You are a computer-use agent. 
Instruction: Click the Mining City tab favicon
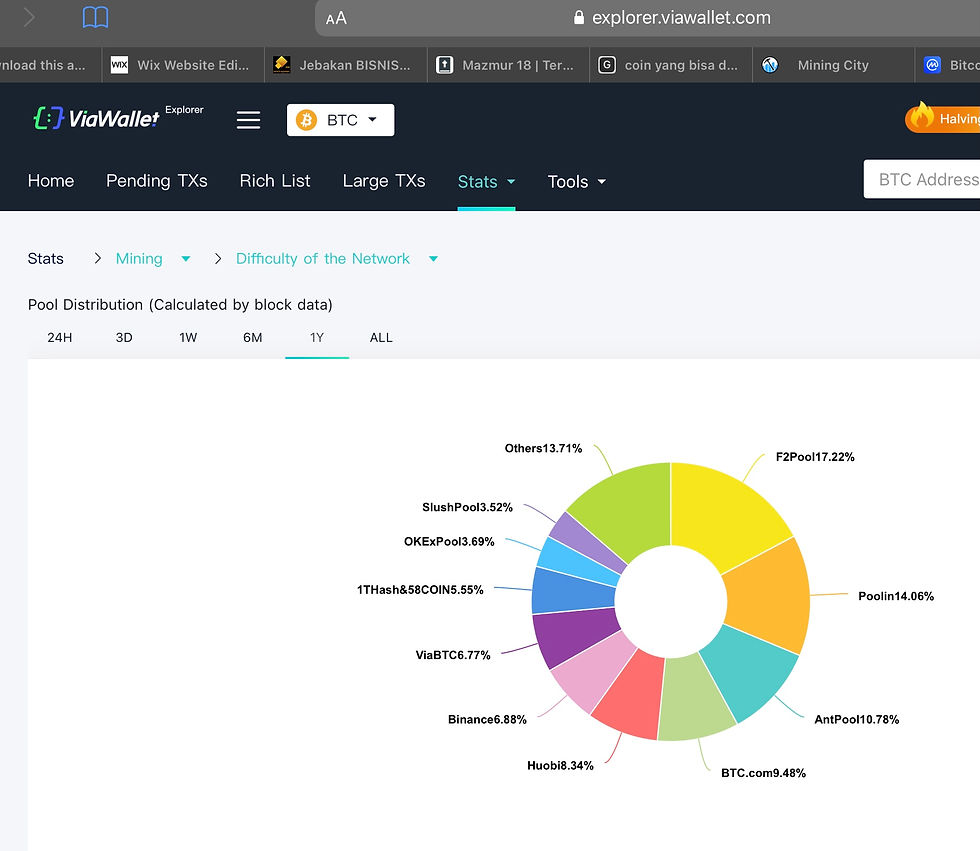(x=770, y=65)
